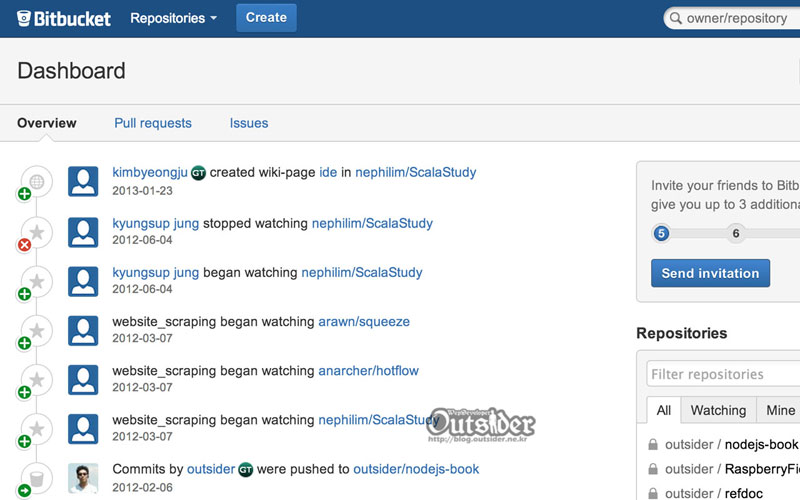Open nephilim/ScalaStudy in the stopped watching entry
This screenshot has width=800, height=500.
point(372,223)
